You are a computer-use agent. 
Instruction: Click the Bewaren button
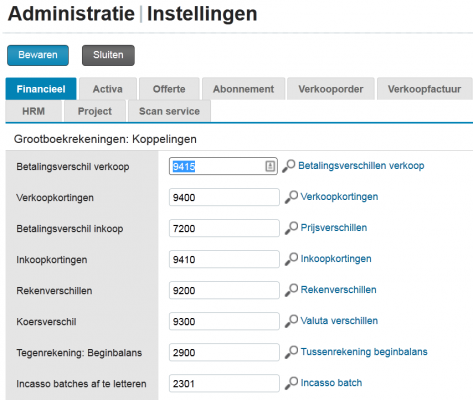(x=38, y=55)
